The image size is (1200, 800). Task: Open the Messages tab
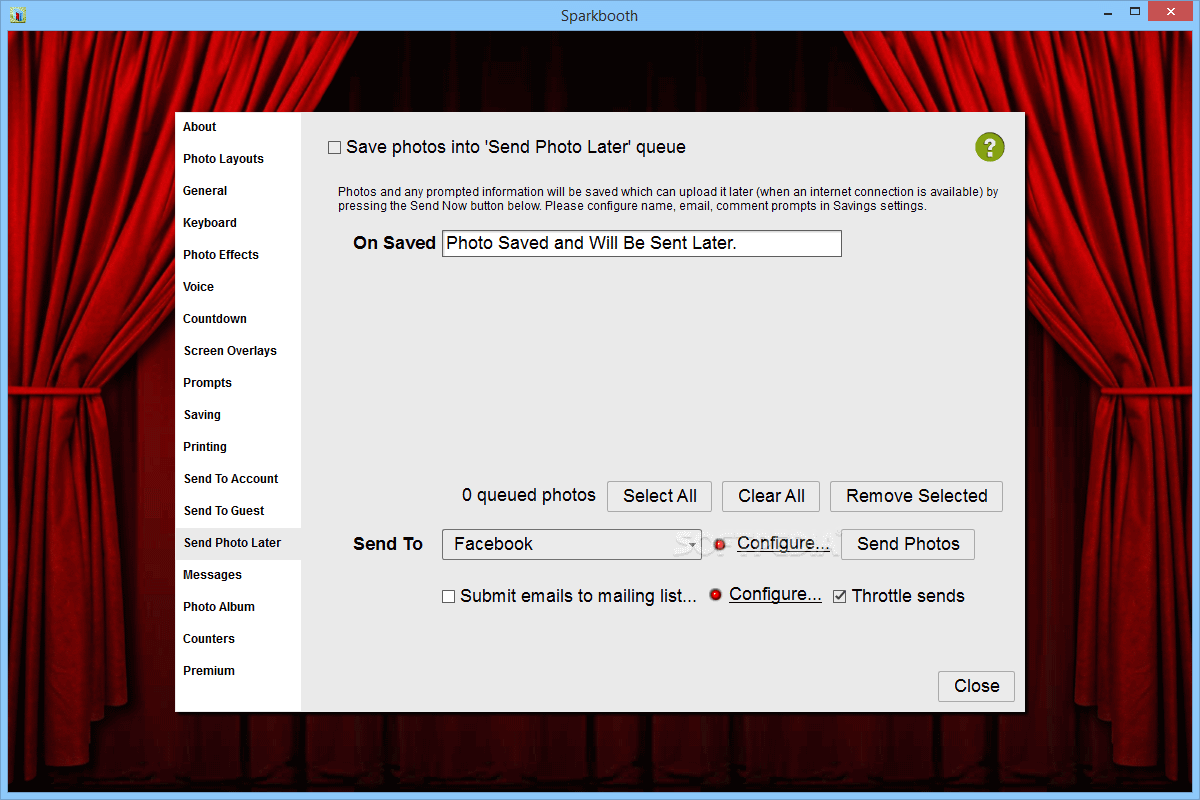point(238,575)
